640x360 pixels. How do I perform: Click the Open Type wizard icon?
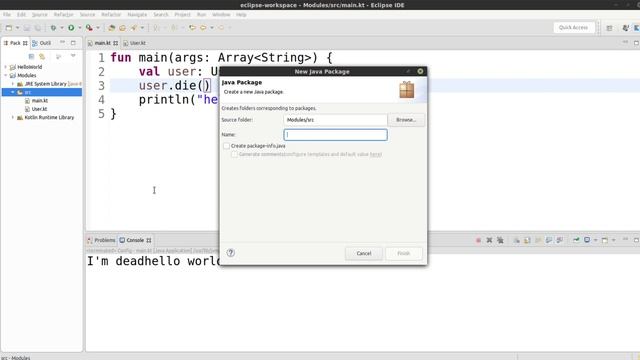pos(134,28)
